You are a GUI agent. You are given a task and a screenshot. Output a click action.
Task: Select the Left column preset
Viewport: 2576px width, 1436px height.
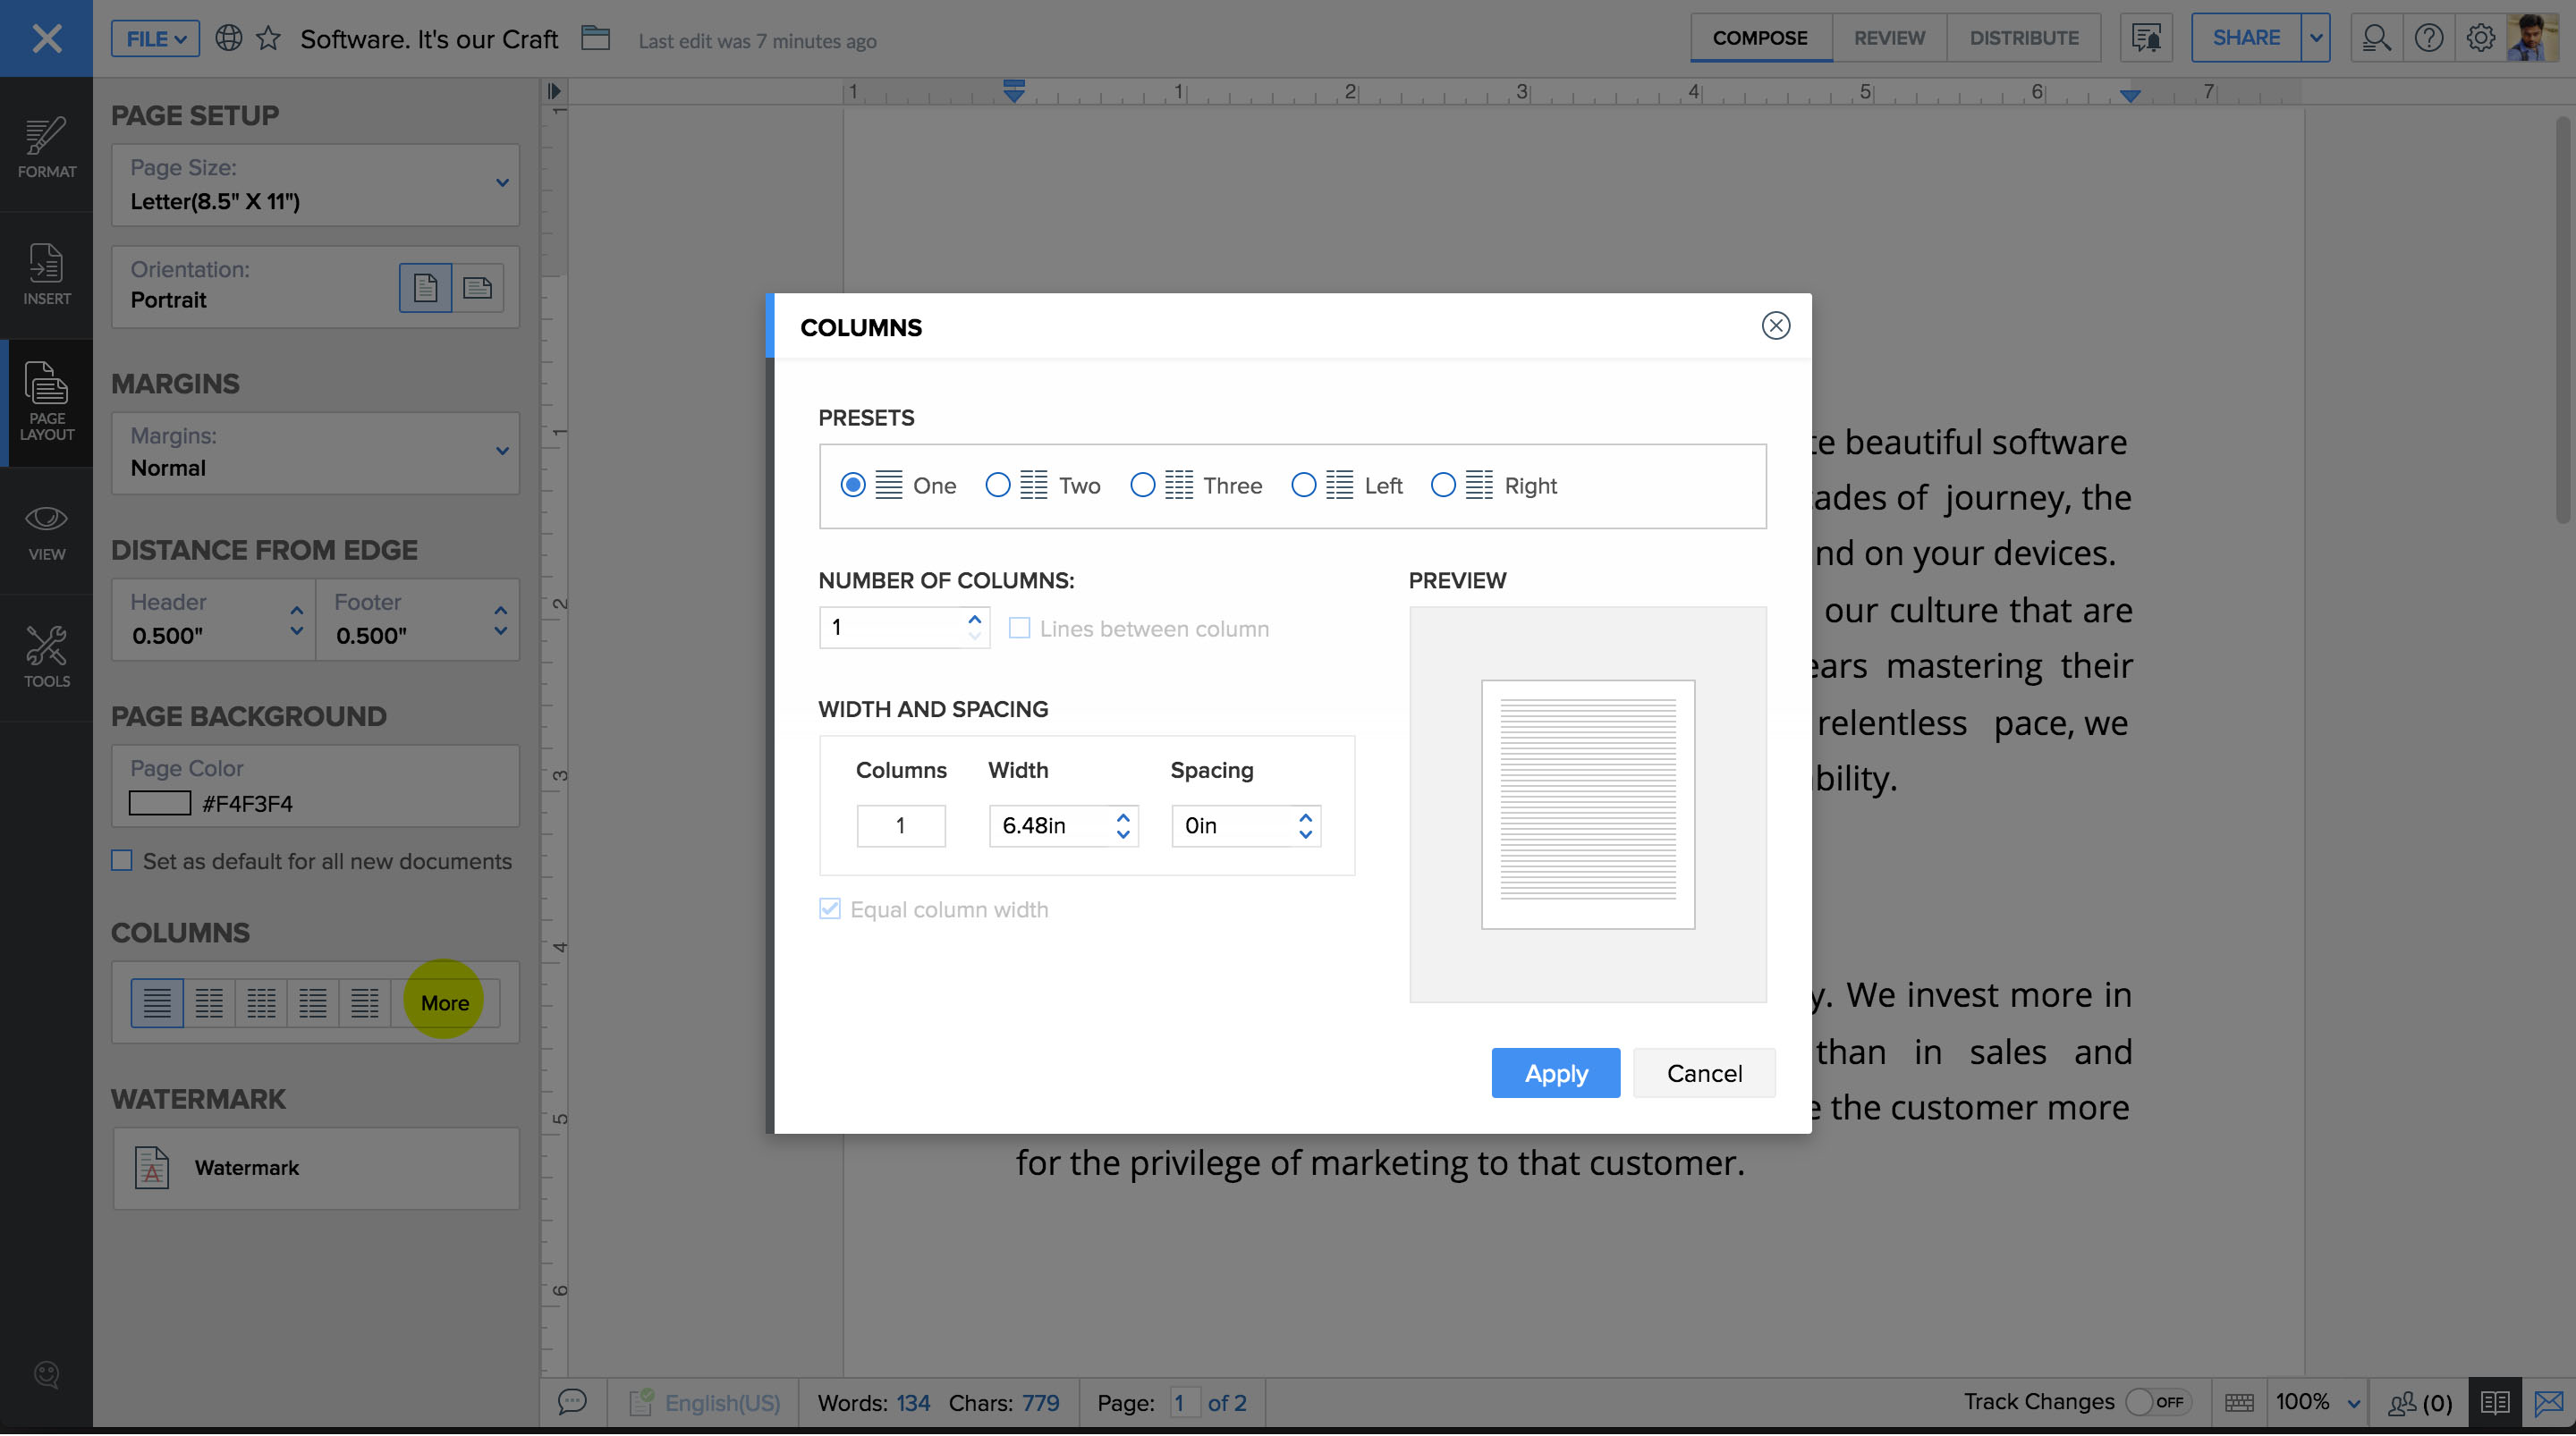[1303, 485]
